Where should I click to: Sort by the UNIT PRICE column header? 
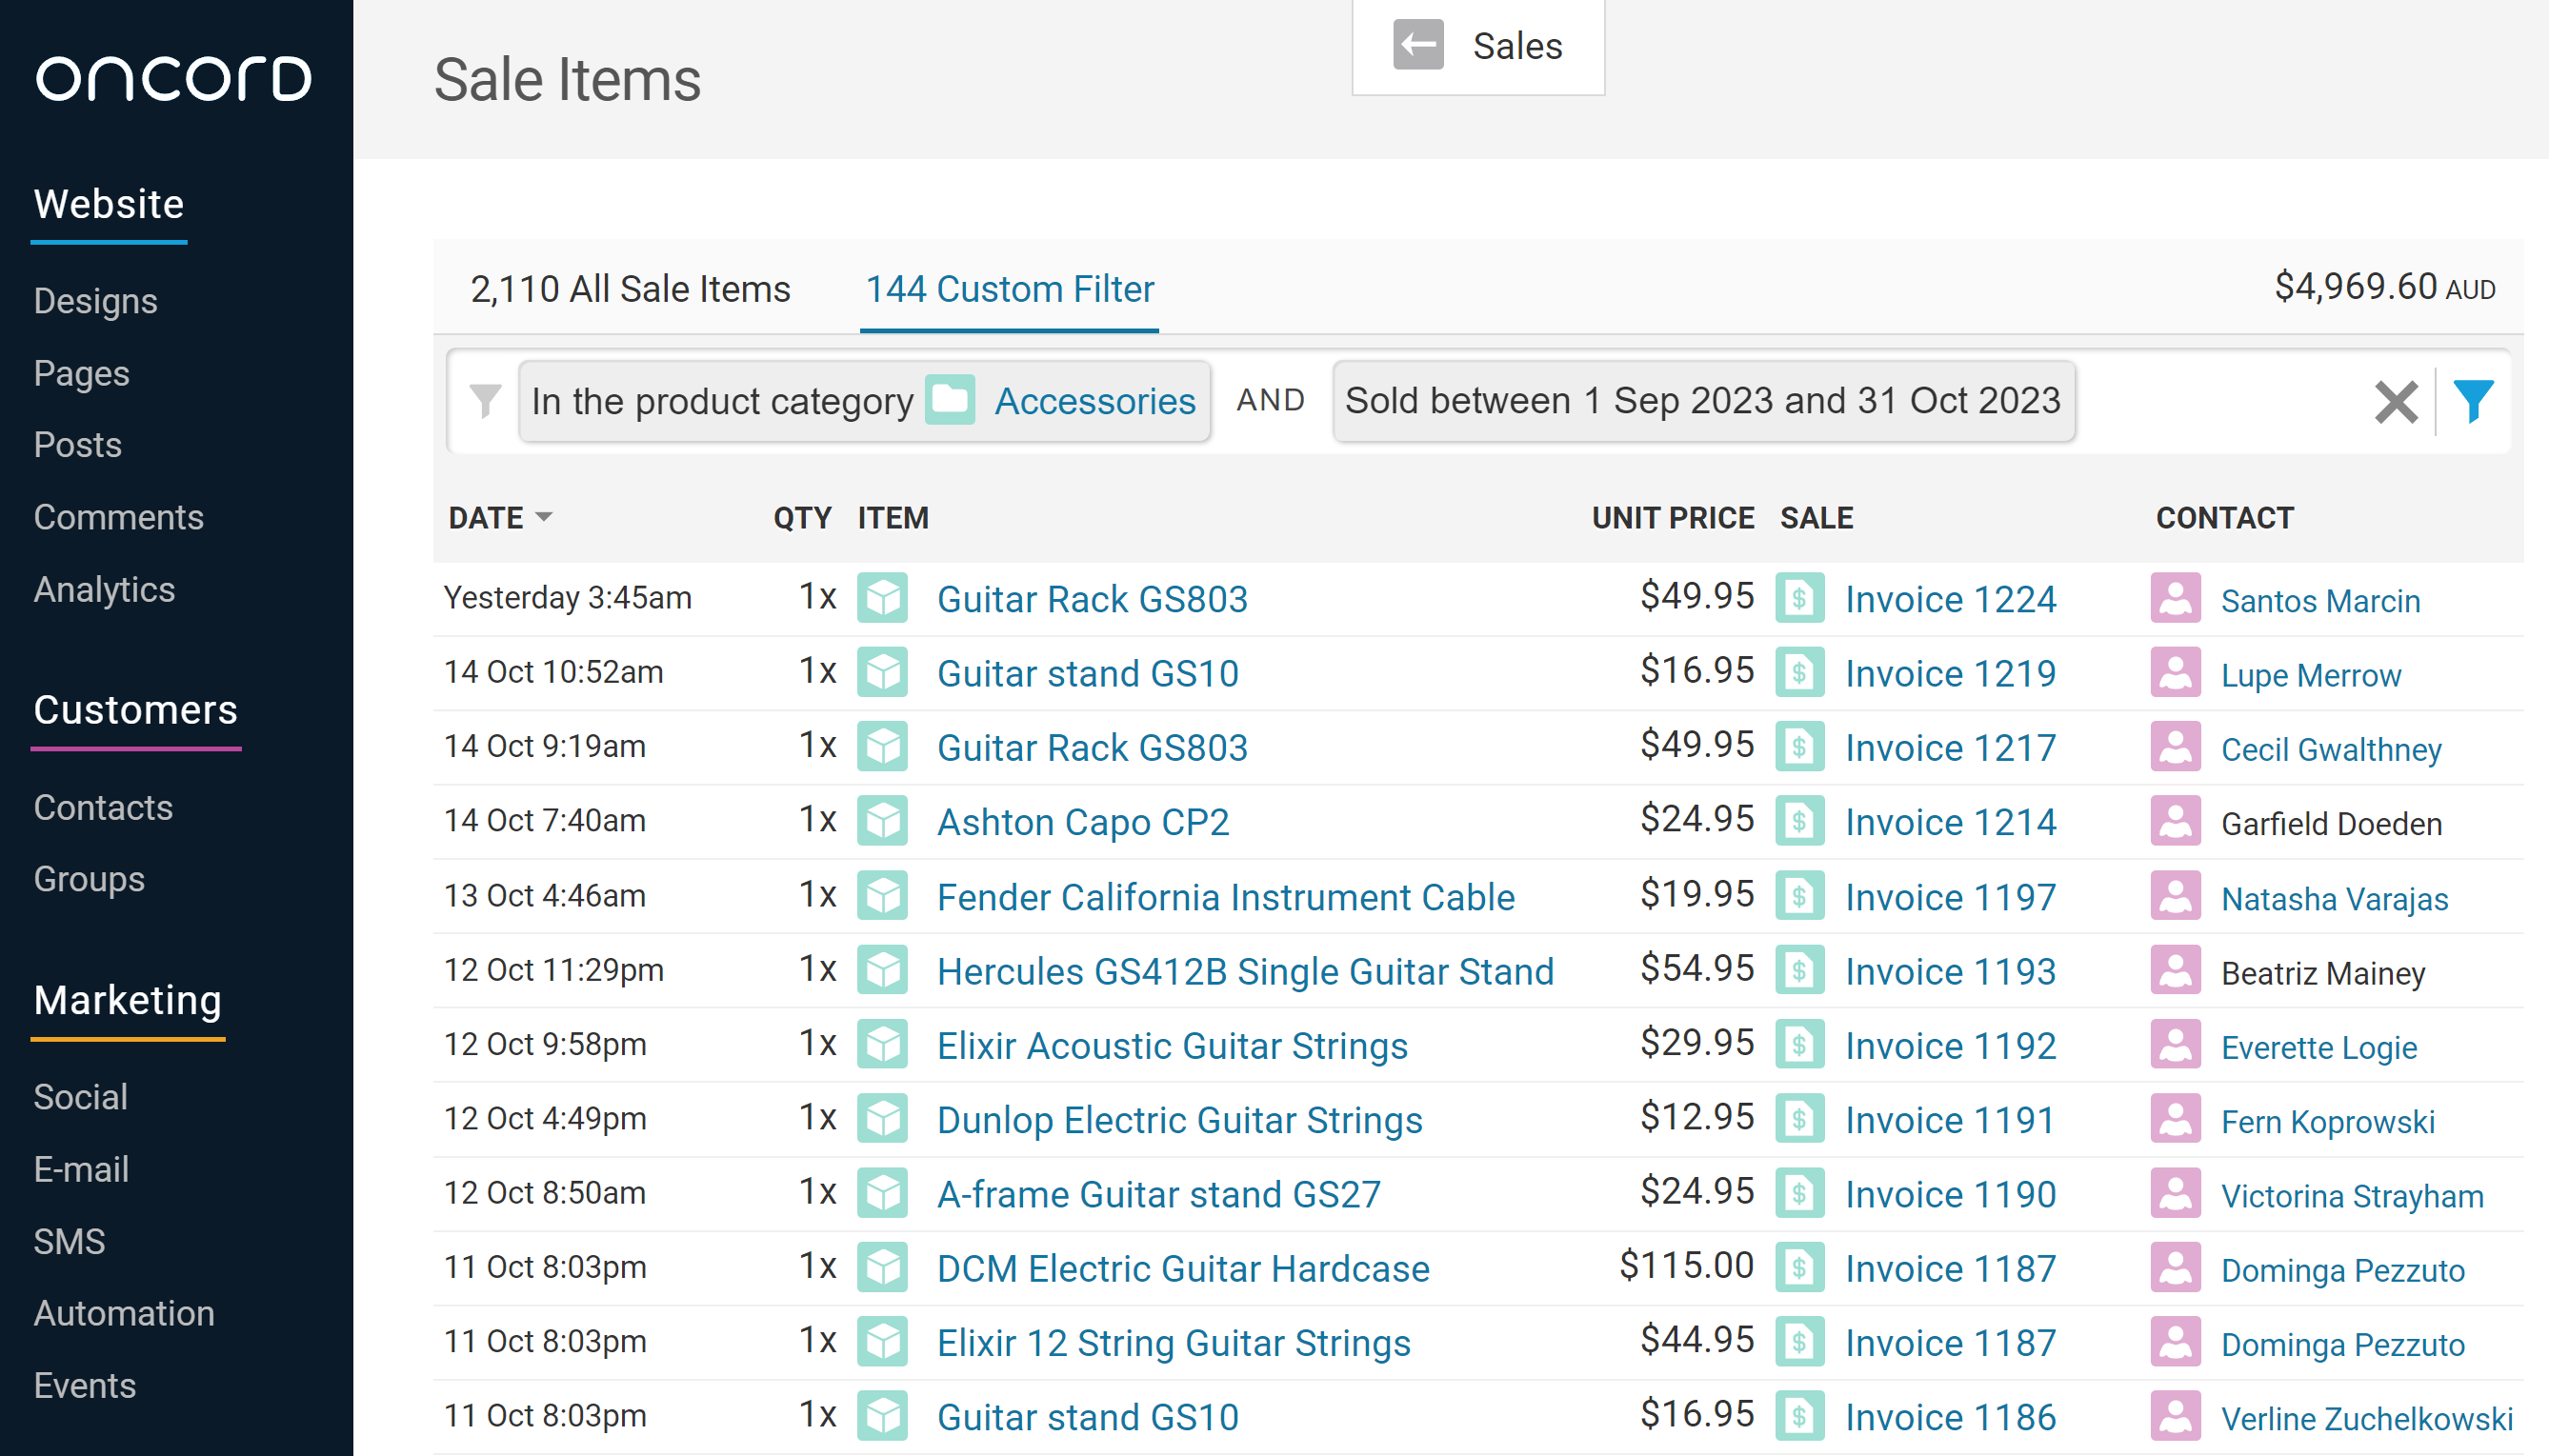point(1672,518)
